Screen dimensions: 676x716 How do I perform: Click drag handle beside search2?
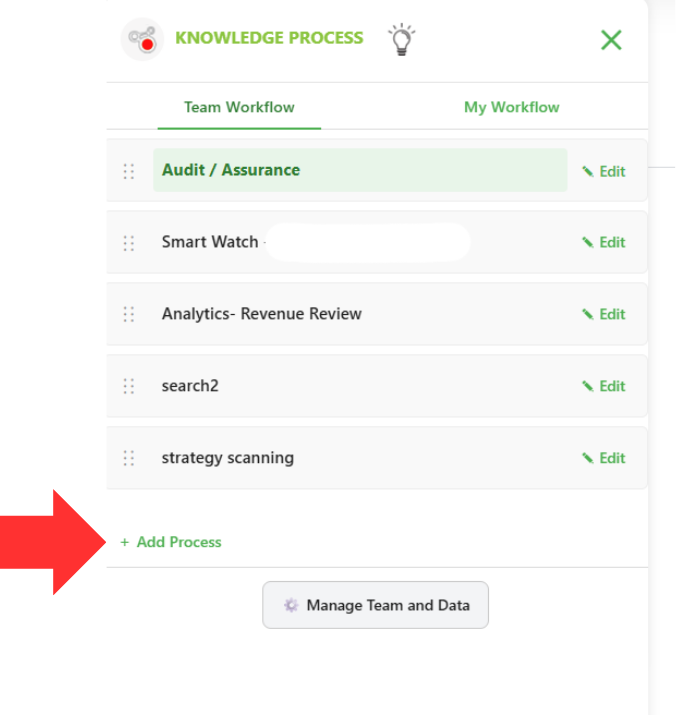[x=128, y=387]
